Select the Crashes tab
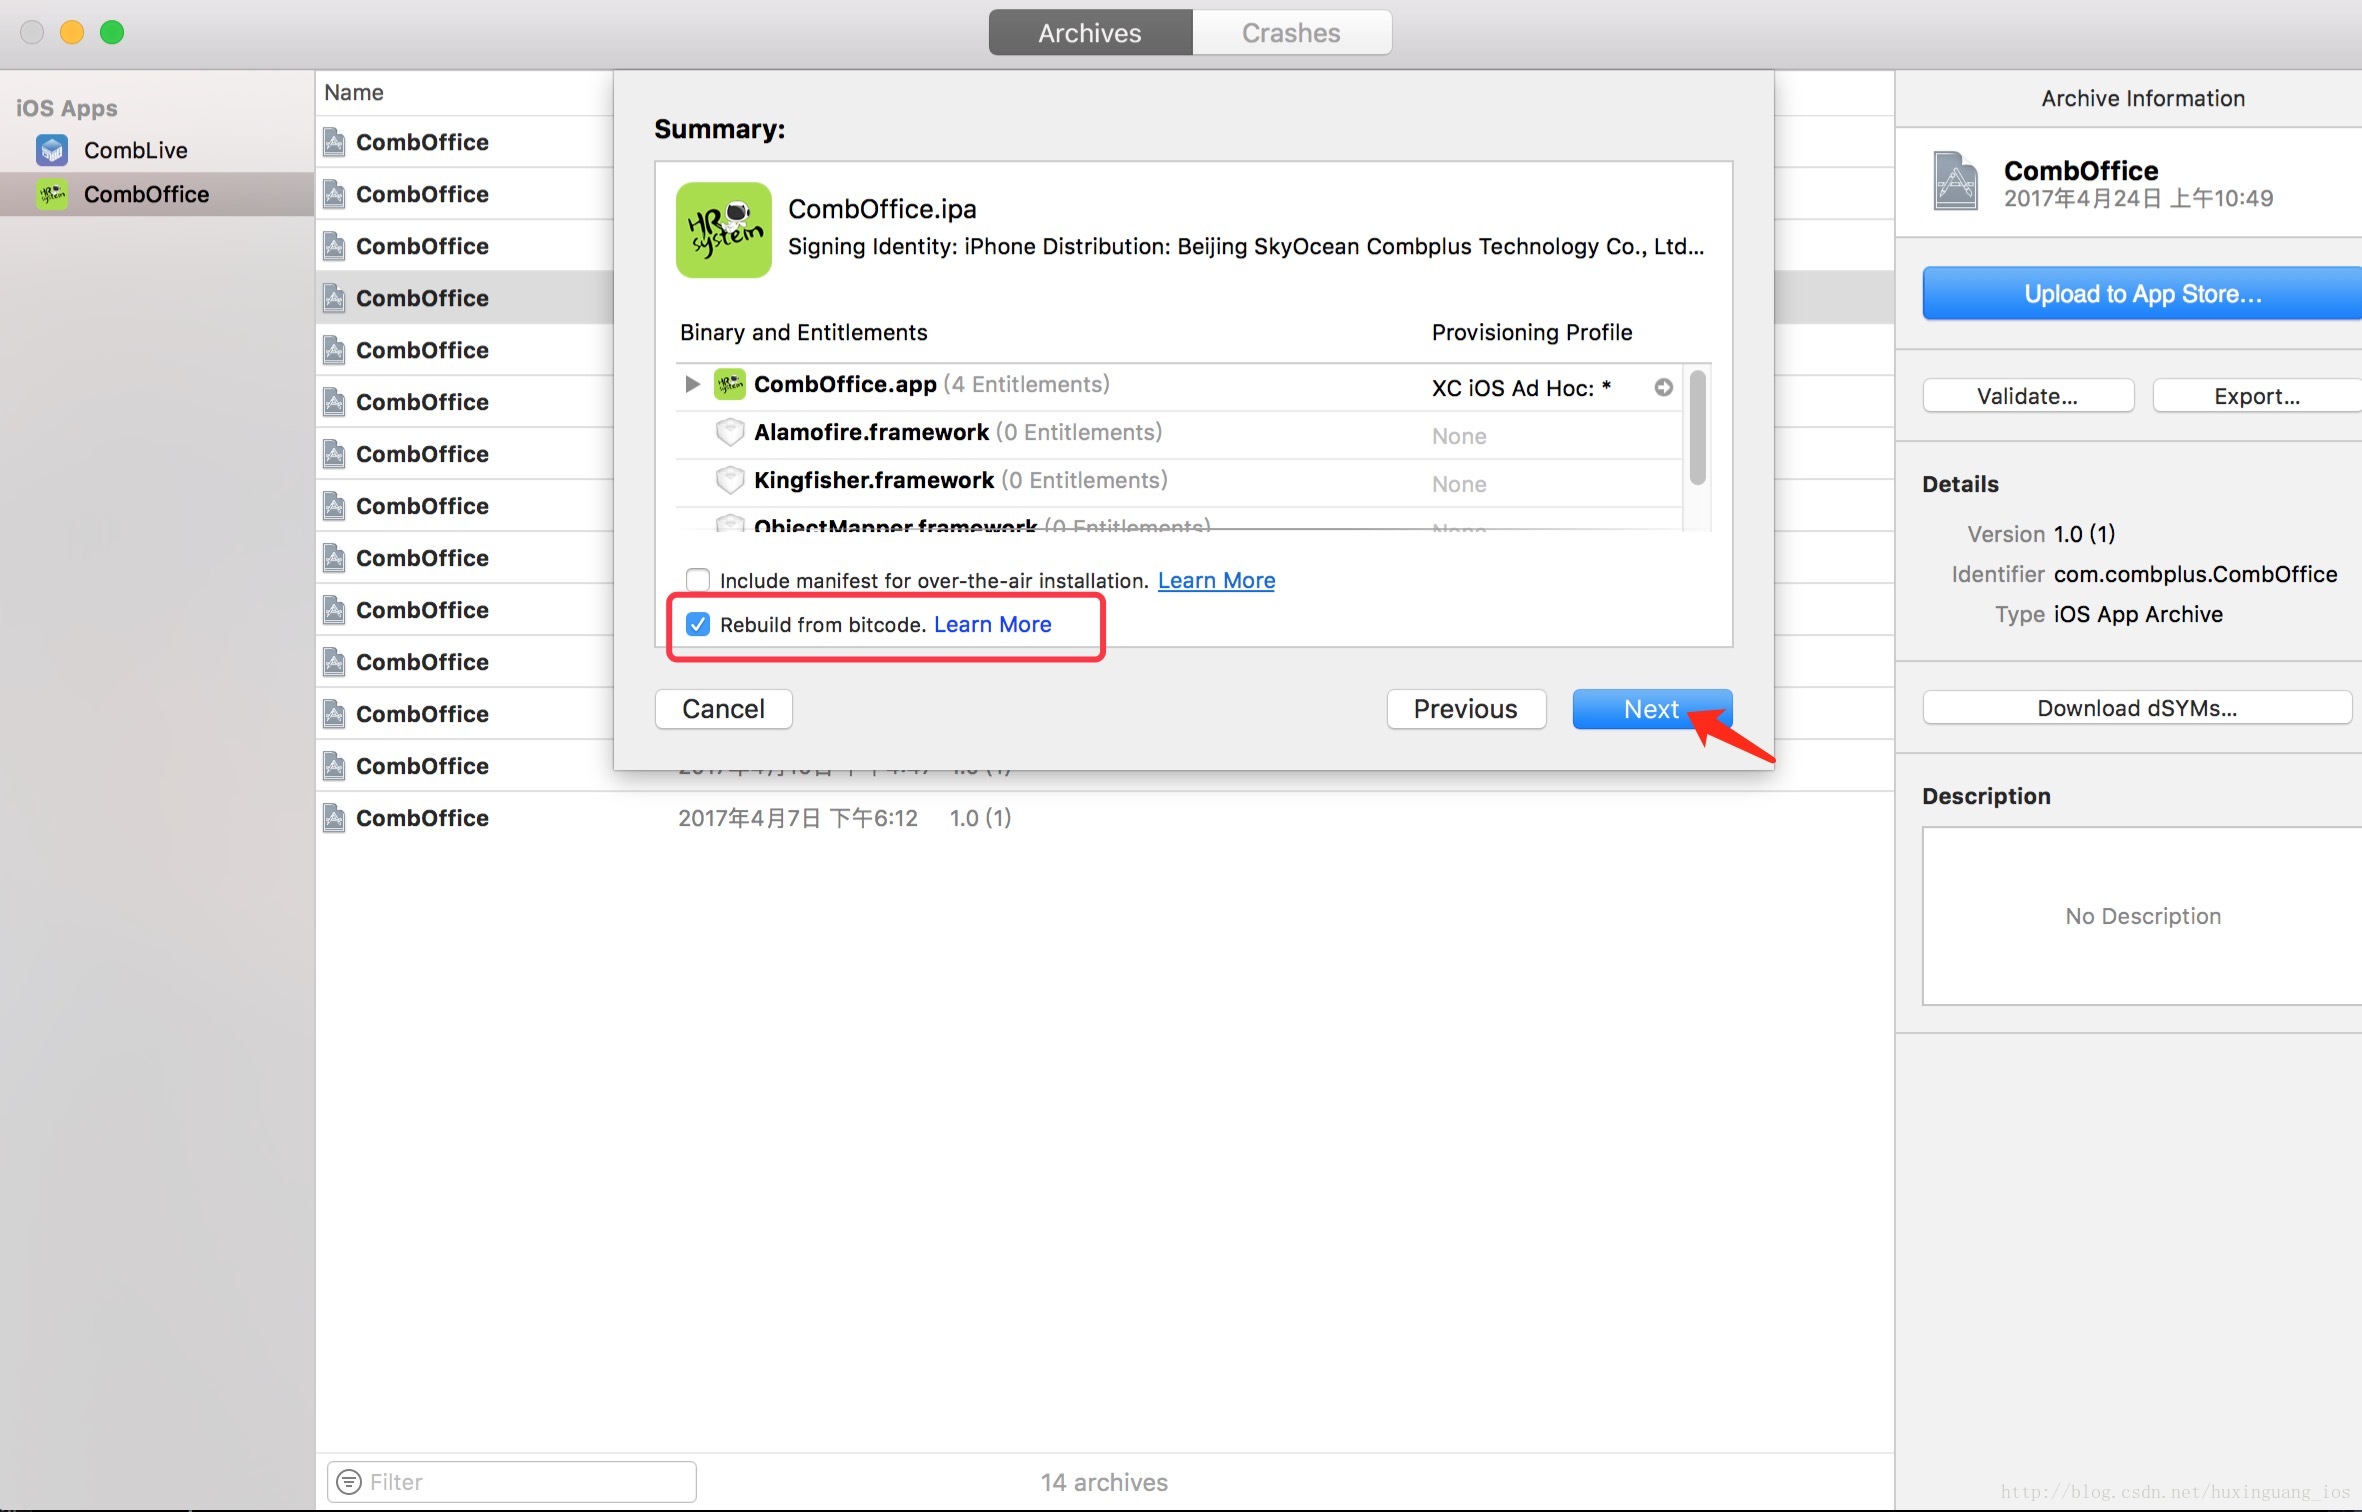The width and height of the screenshot is (2362, 1512). click(1291, 33)
